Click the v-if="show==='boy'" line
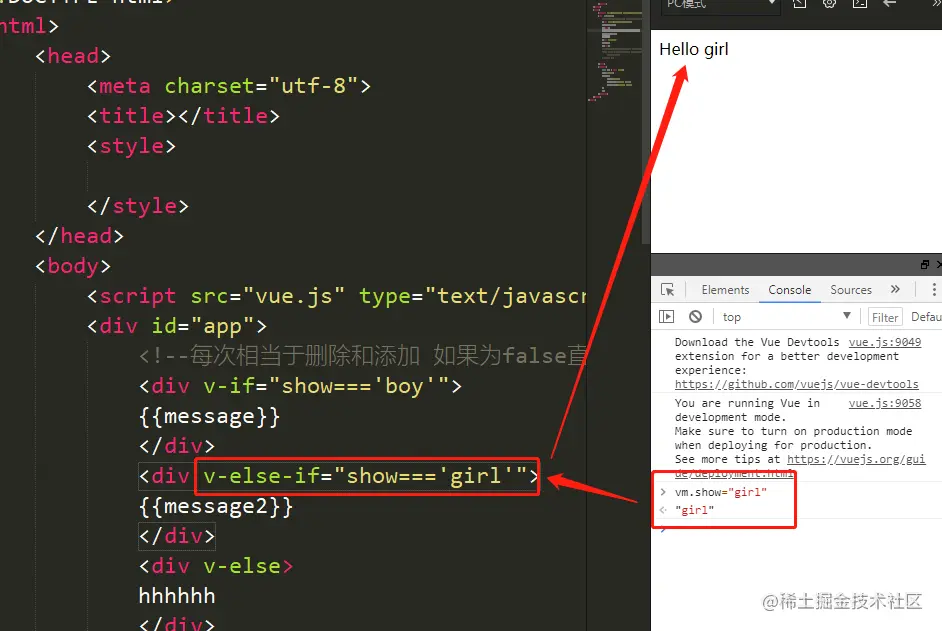The image size is (942, 631). pyautogui.click(x=300, y=386)
